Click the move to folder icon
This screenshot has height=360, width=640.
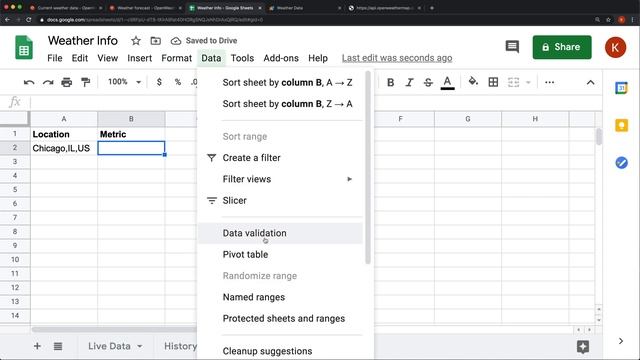pos(156,41)
